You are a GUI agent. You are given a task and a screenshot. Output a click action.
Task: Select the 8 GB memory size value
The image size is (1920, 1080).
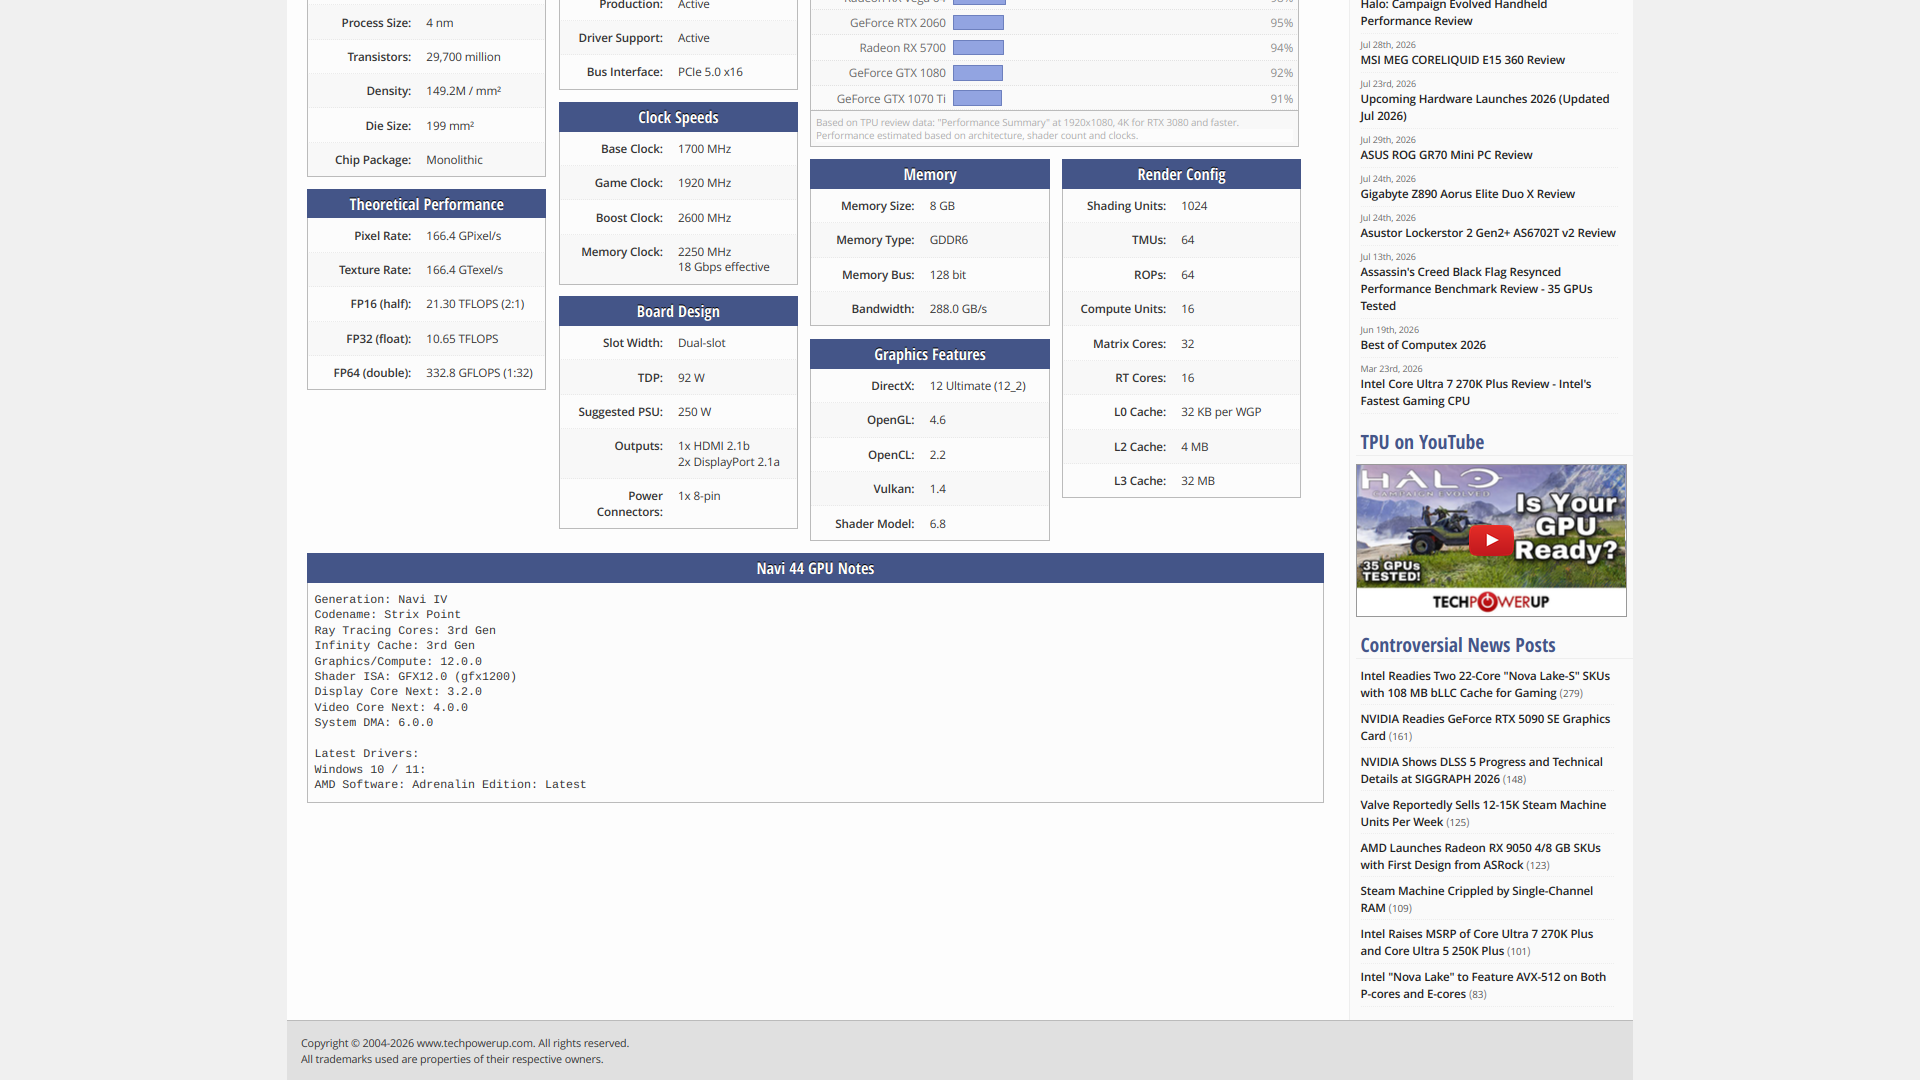pos(942,206)
